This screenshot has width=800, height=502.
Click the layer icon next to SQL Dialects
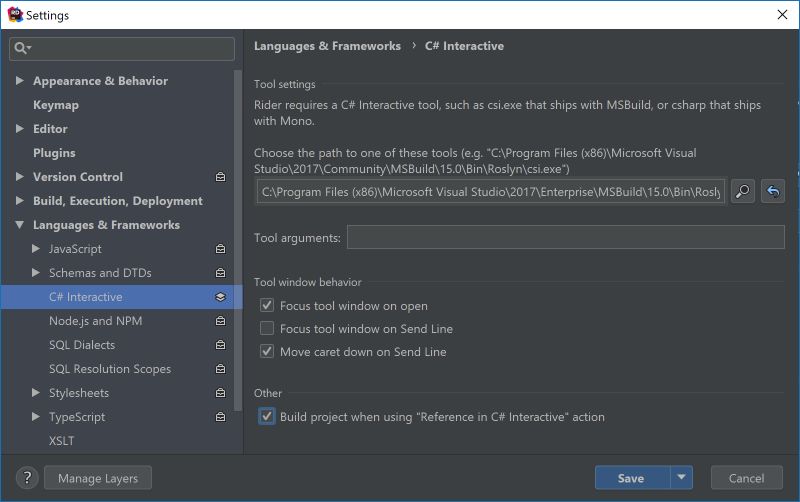(x=220, y=345)
